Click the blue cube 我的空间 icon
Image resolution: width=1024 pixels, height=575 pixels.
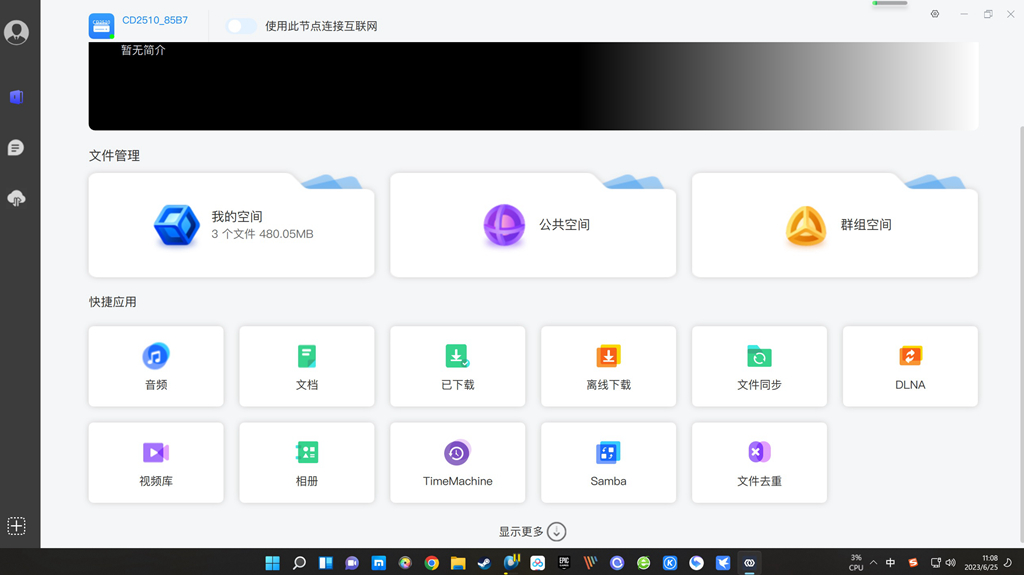click(x=176, y=225)
